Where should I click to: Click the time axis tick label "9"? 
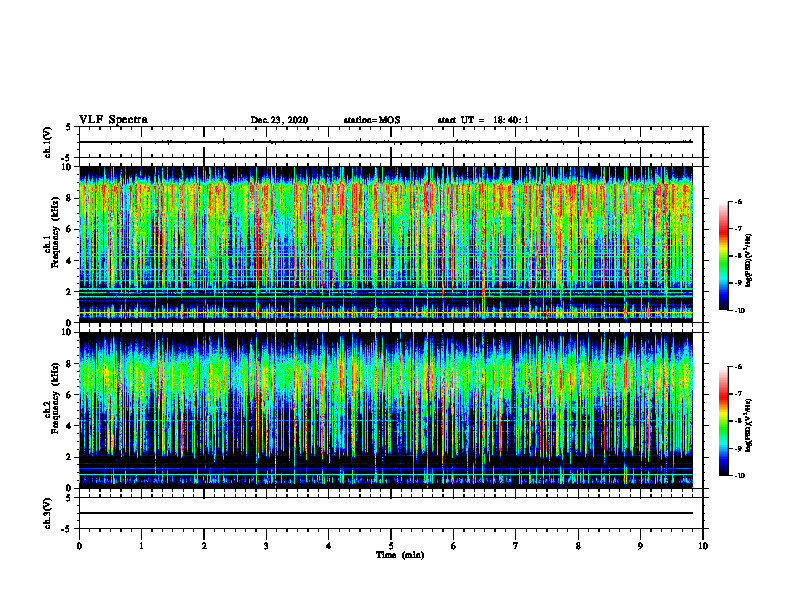[640, 546]
